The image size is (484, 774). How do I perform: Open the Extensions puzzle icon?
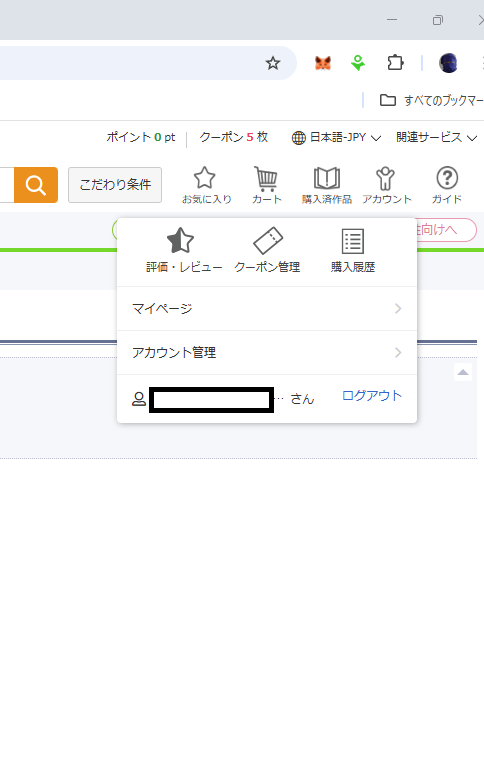(395, 63)
